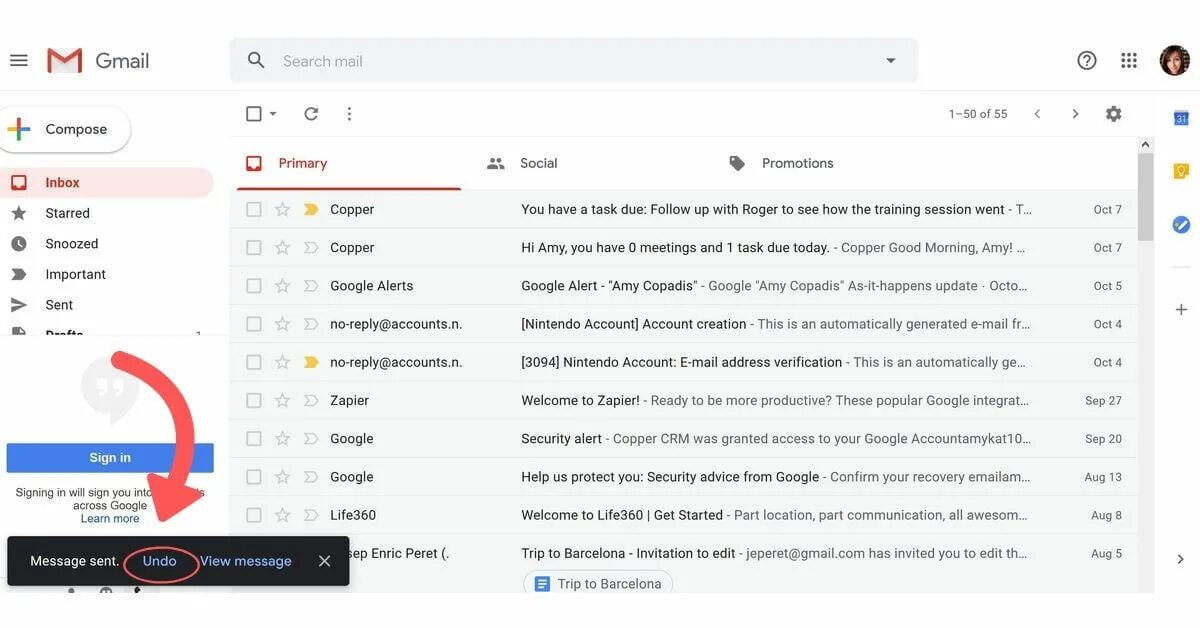
Task: Star the Zapier welcome email
Action: 282,400
